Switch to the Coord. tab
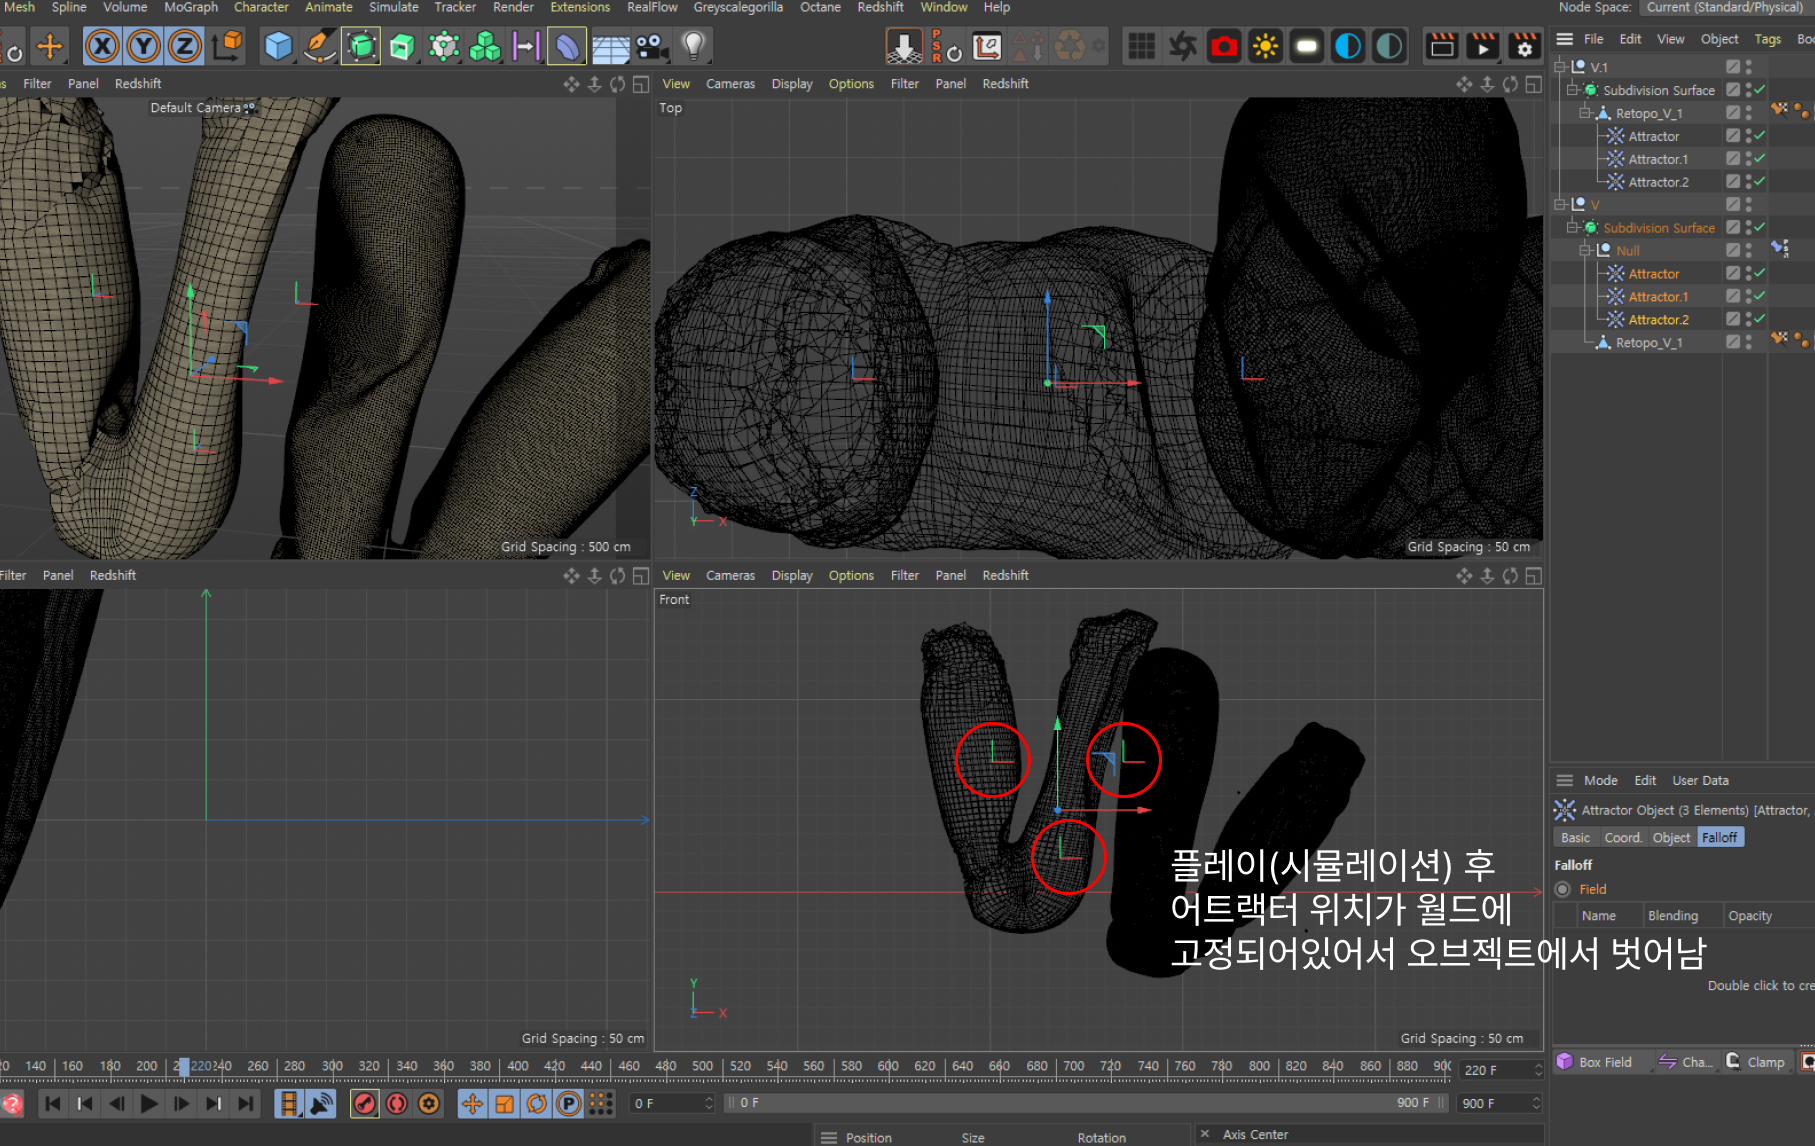The width and height of the screenshot is (1815, 1146). tap(1623, 838)
